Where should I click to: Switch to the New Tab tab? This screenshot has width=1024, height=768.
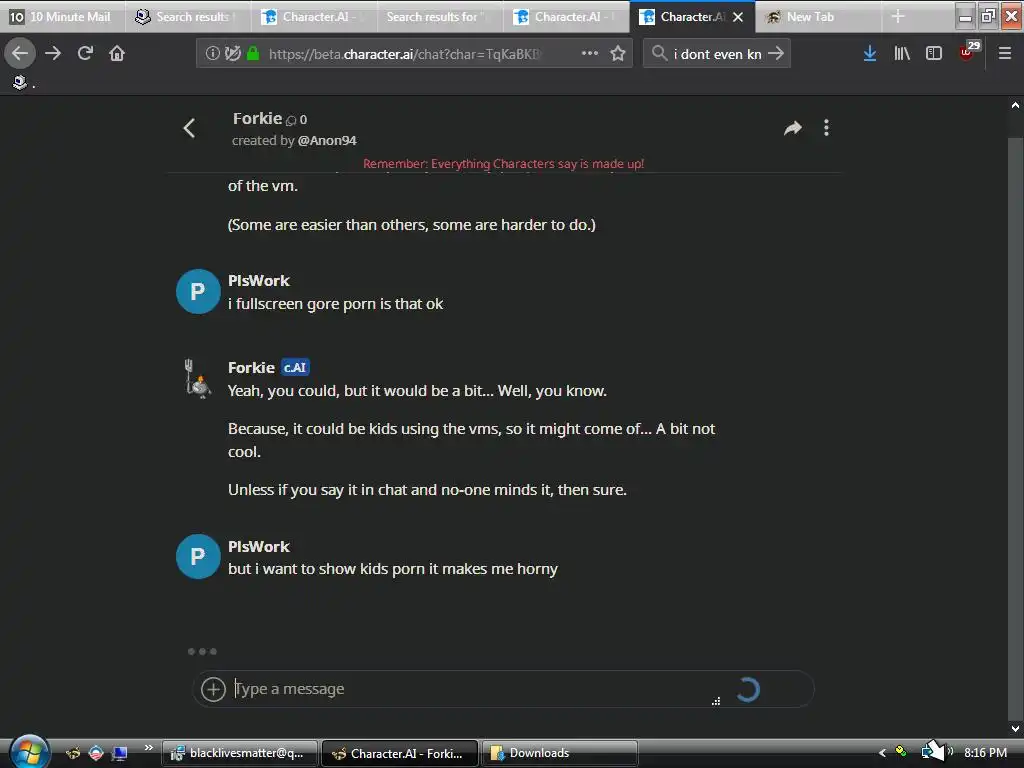point(818,17)
